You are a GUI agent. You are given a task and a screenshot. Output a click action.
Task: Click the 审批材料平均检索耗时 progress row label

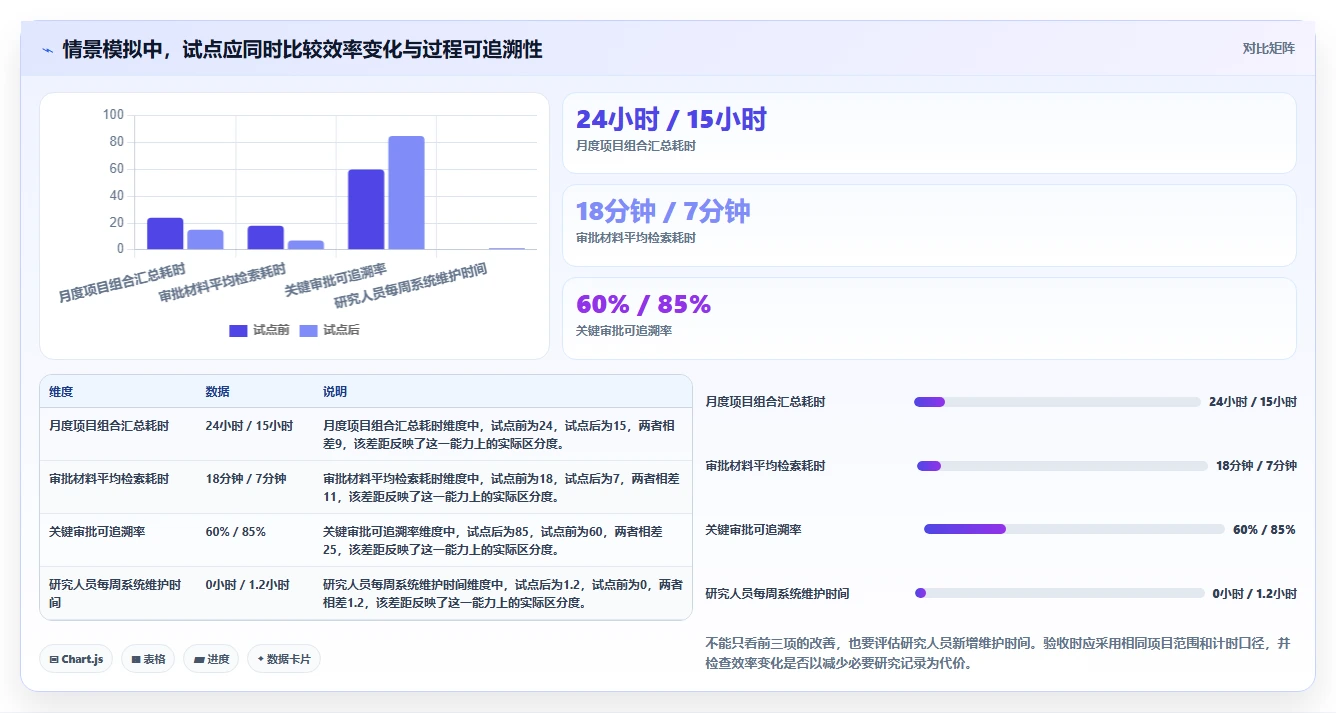point(765,466)
